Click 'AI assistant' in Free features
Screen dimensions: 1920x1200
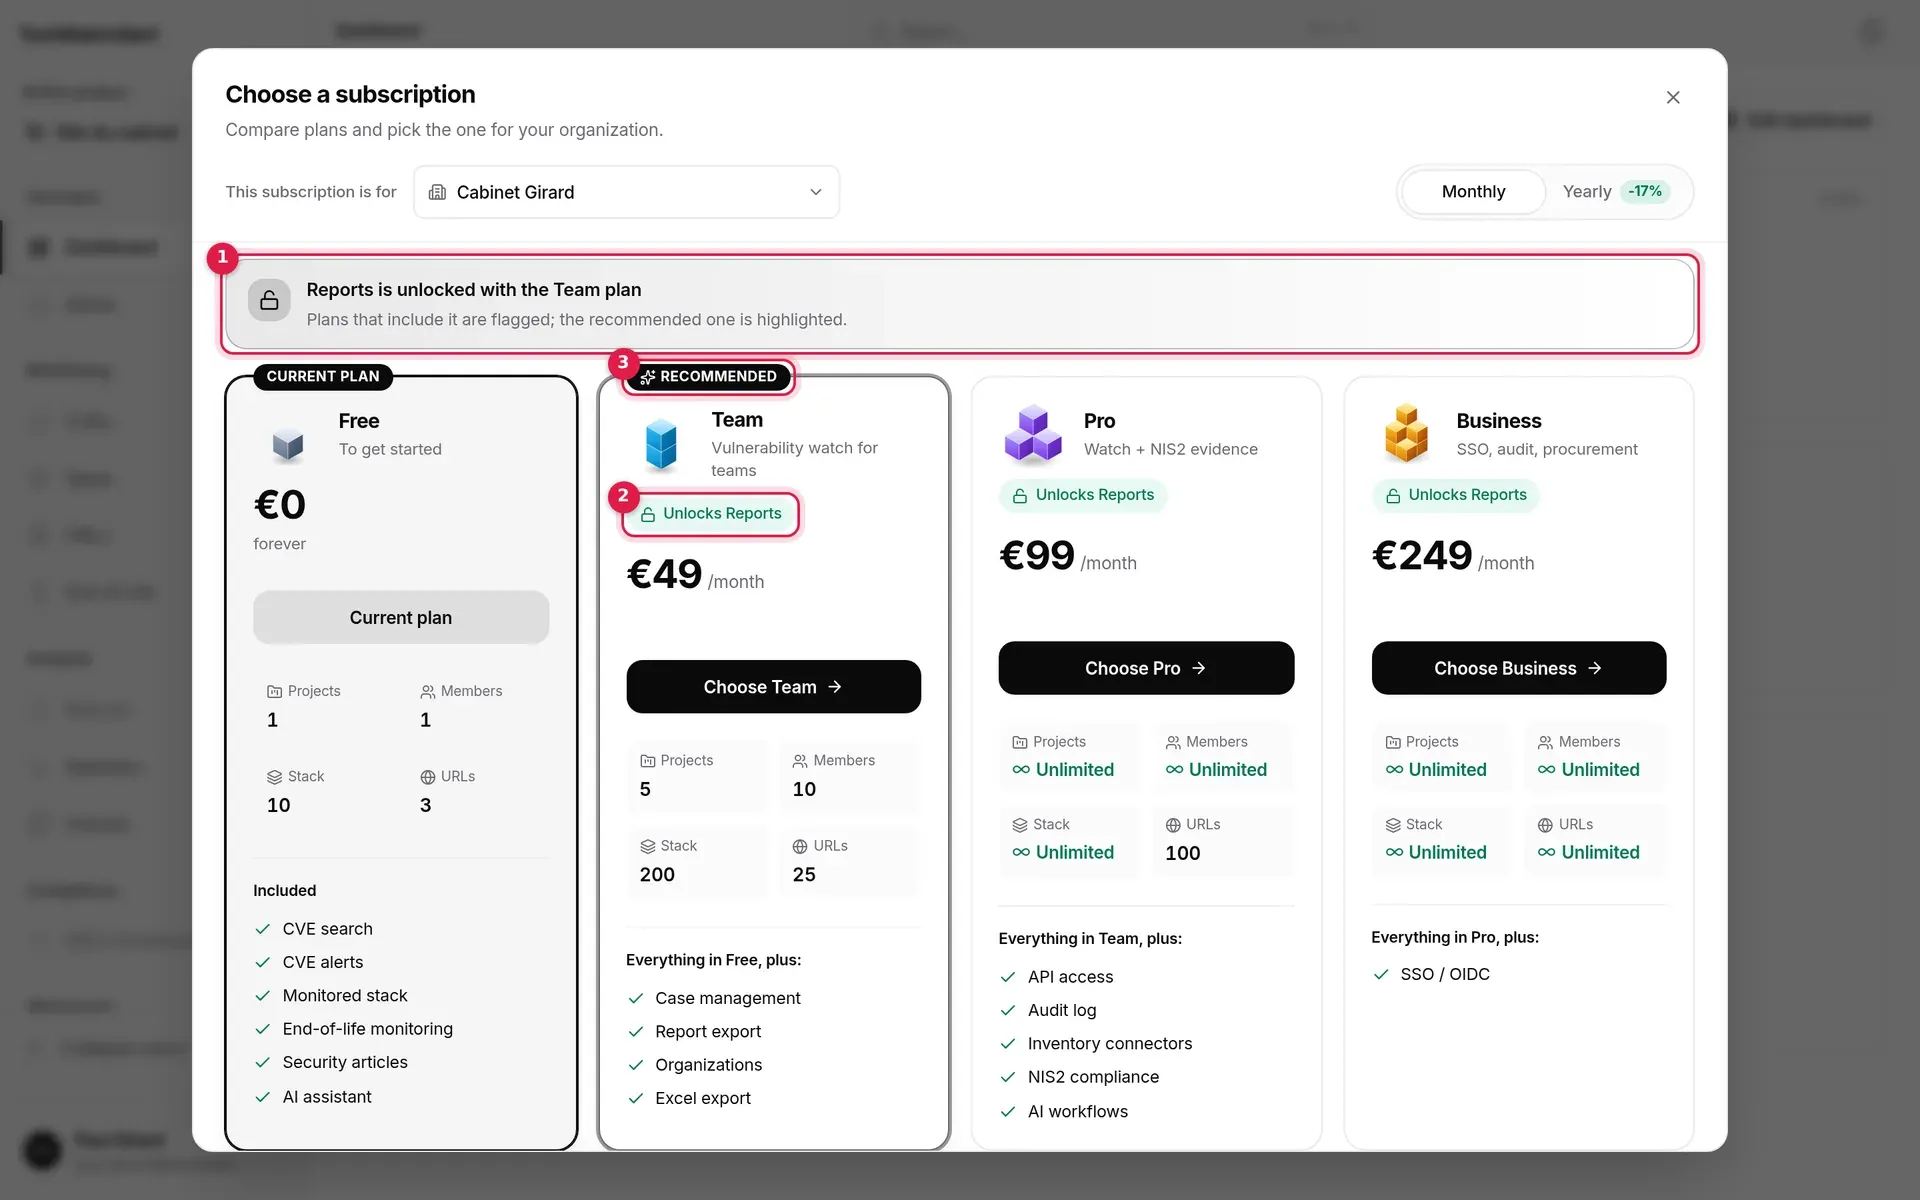tap(327, 1097)
